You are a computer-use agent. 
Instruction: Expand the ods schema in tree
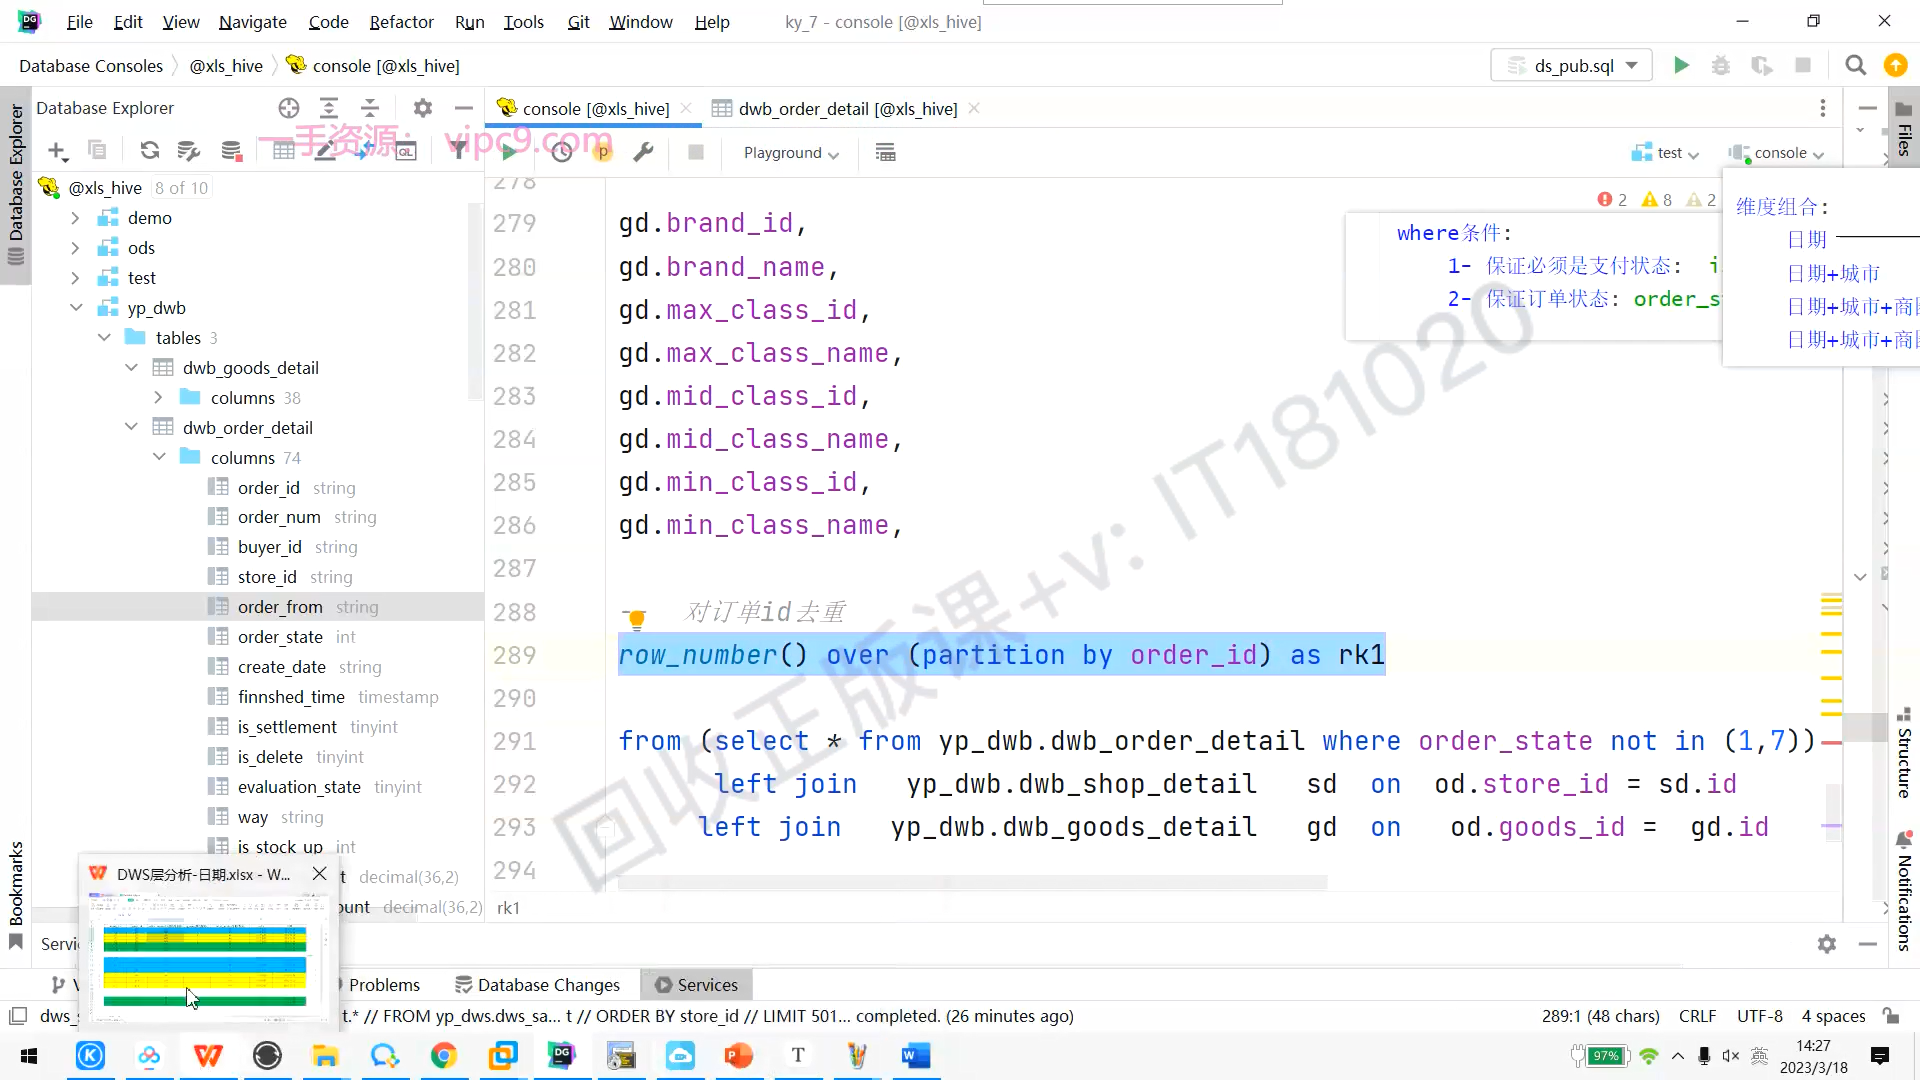click(76, 248)
